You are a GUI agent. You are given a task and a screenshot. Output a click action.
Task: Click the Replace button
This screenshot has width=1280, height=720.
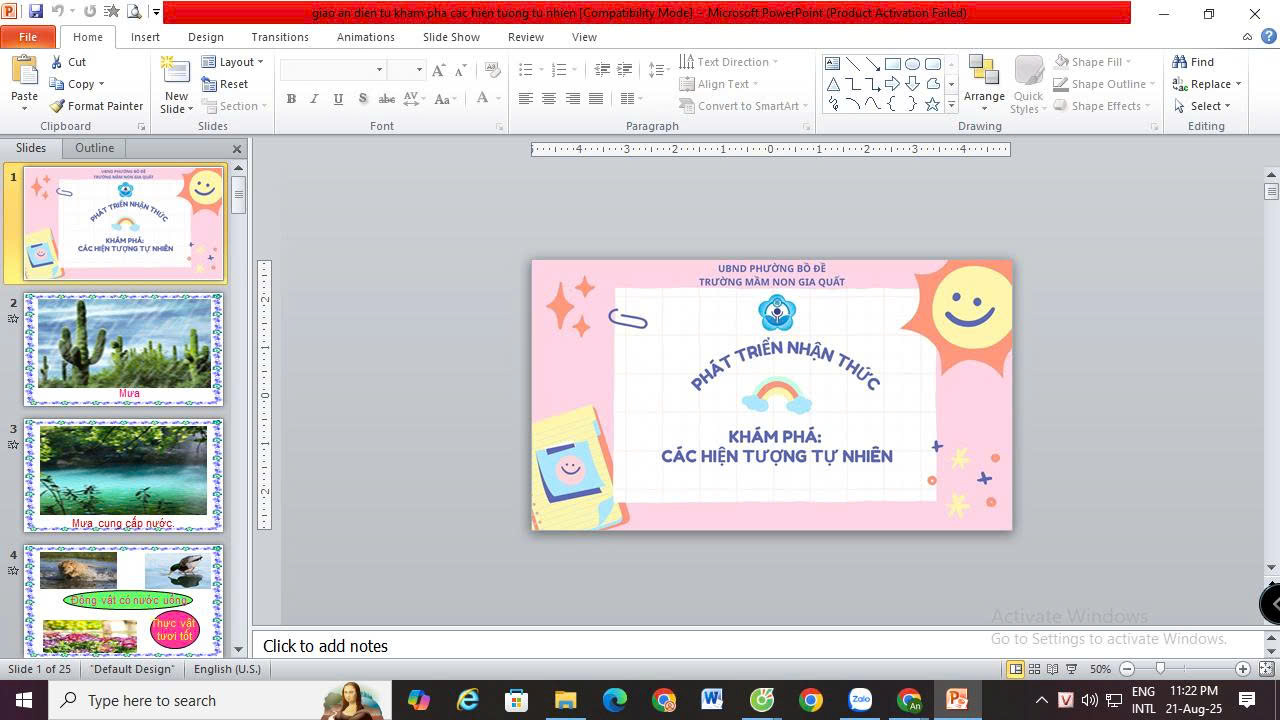pos(1208,84)
